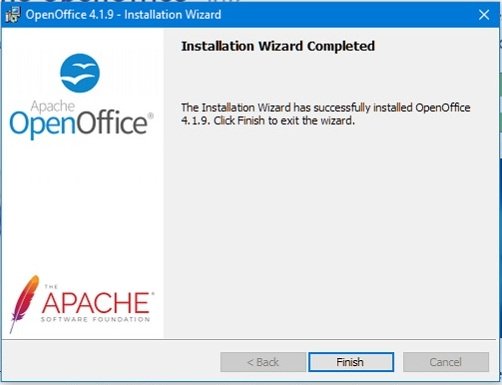Click the 'SOFTWARE FOUNDATION' caption text
Screen dimensions: 502x385
coord(95,319)
